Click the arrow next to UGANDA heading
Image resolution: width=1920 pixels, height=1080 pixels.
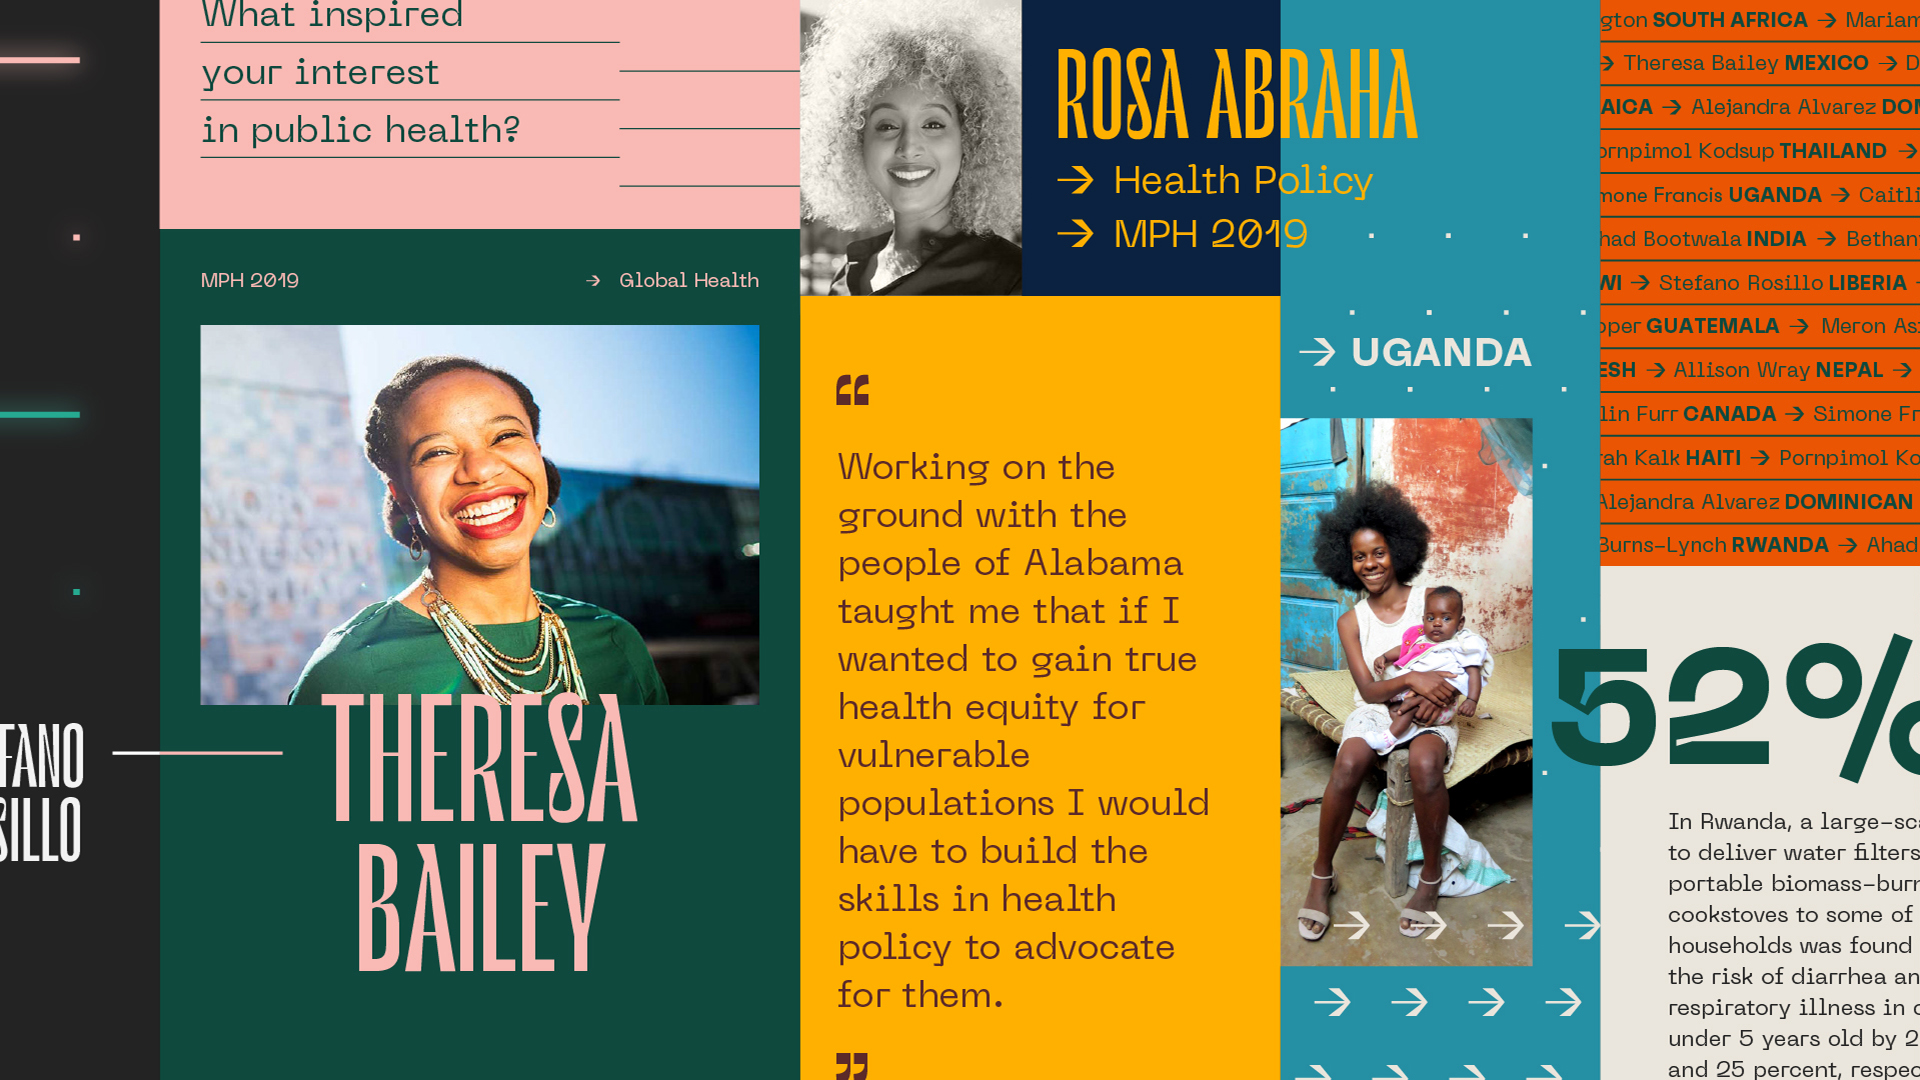(1317, 352)
